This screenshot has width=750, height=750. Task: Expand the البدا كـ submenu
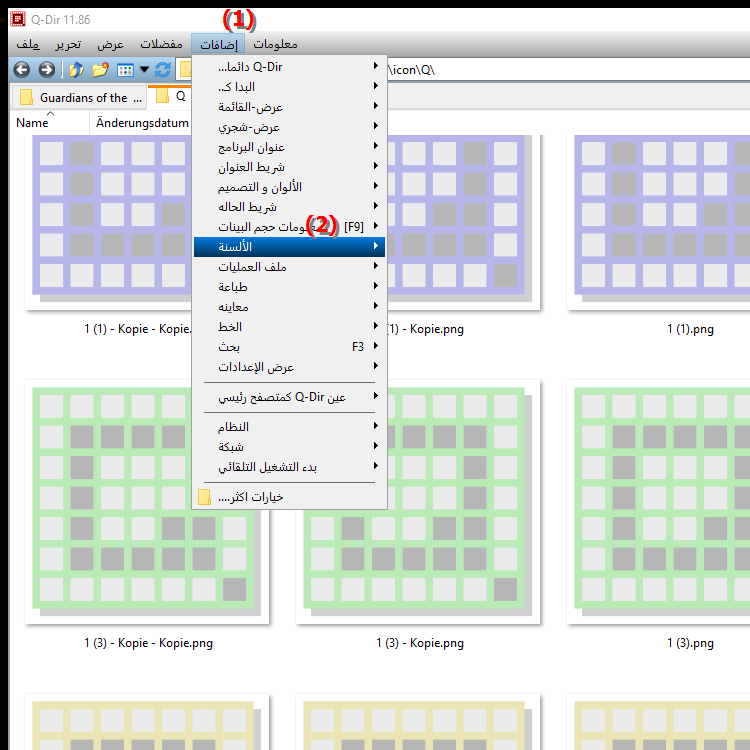(289, 87)
